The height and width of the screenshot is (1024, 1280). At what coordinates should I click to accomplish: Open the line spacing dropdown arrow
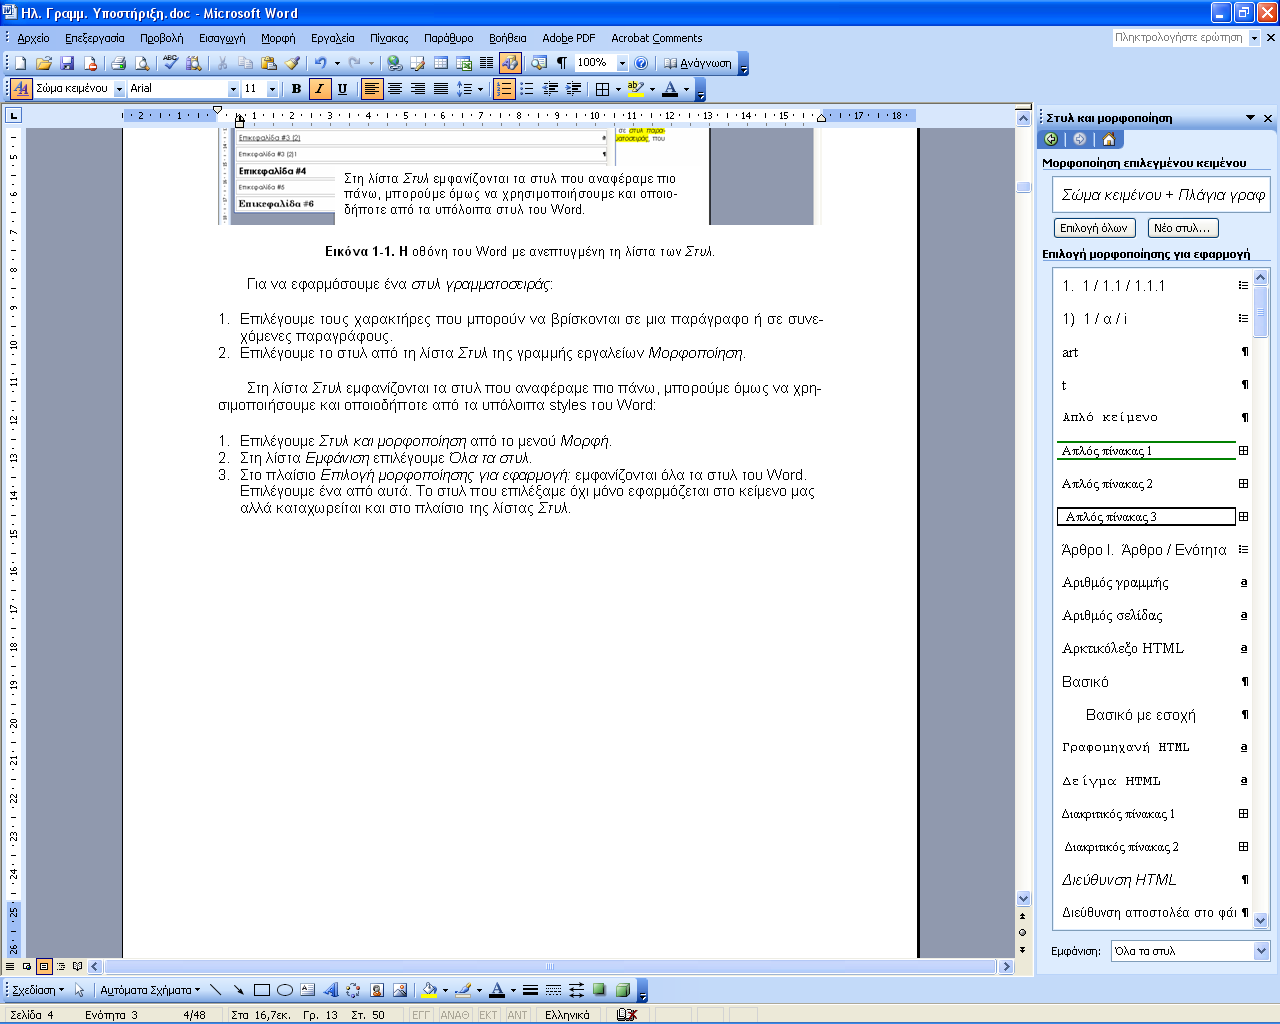(x=480, y=89)
